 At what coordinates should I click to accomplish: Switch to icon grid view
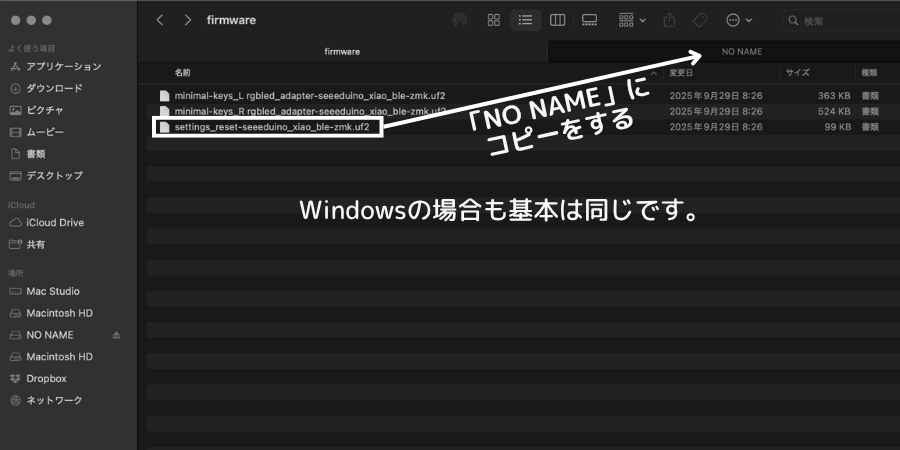coord(493,20)
